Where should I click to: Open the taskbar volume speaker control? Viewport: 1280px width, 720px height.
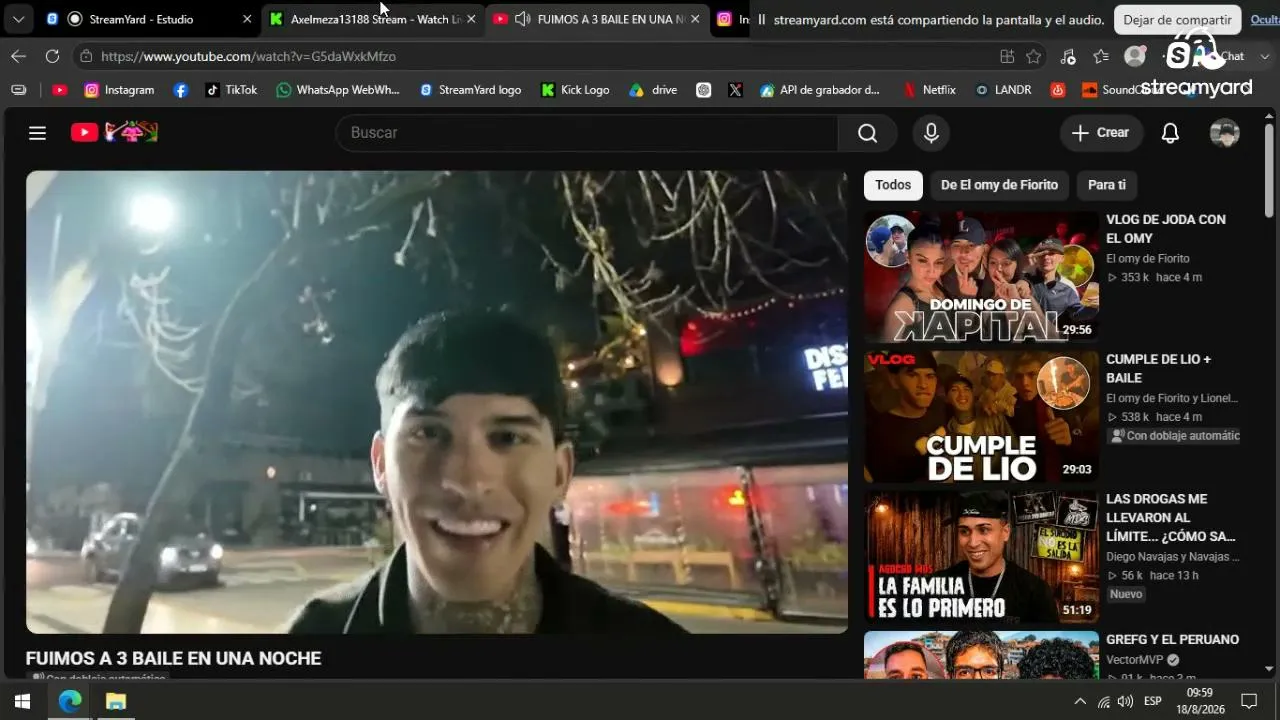click(1125, 701)
